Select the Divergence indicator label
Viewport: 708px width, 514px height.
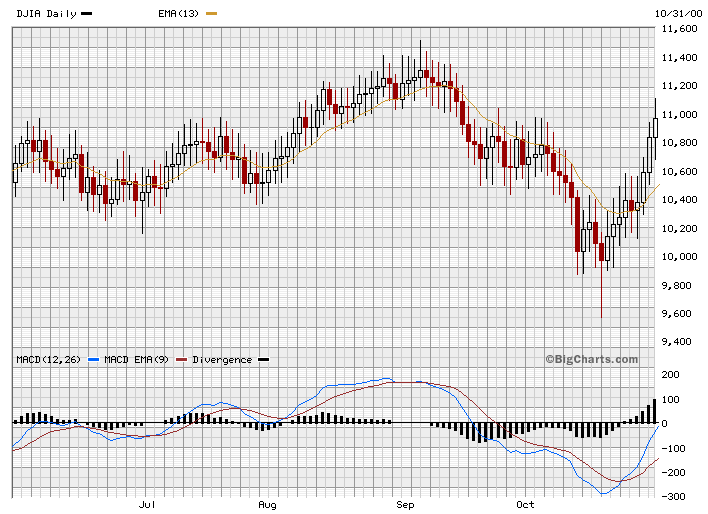click(x=222, y=359)
